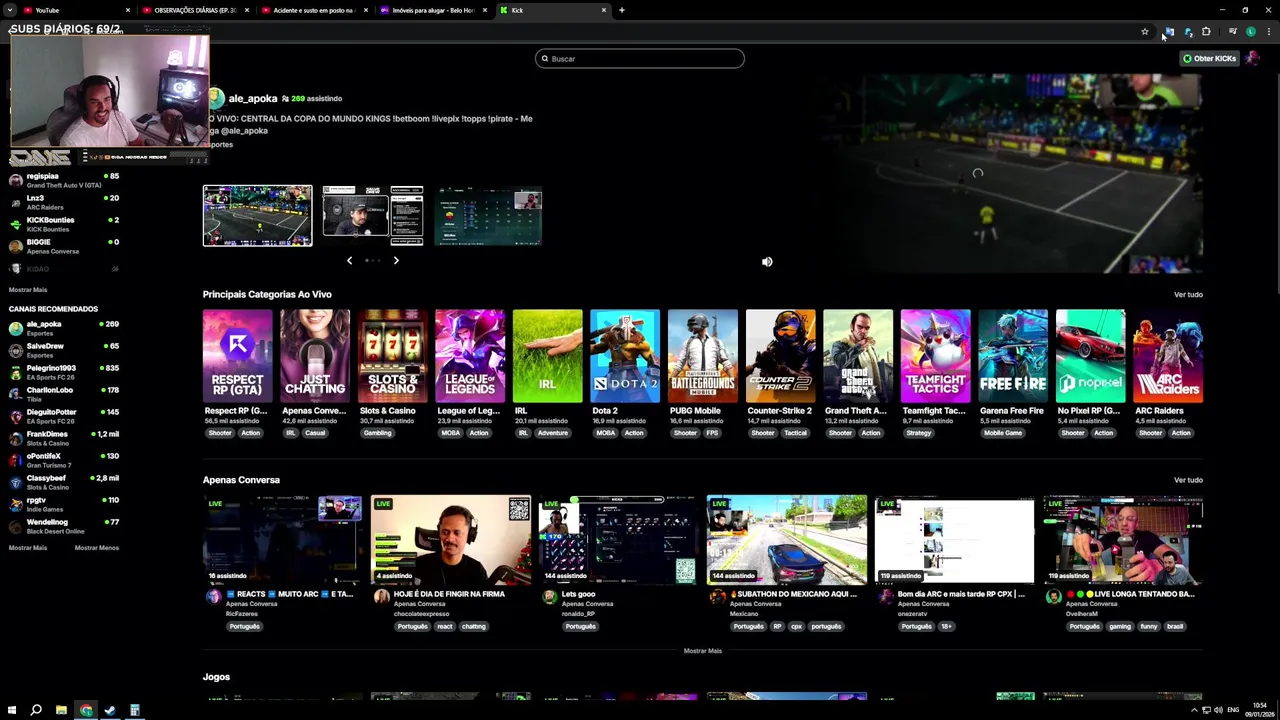Select the football field stream thumbnail
The image size is (1280, 720).
pyautogui.click(x=257, y=216)
